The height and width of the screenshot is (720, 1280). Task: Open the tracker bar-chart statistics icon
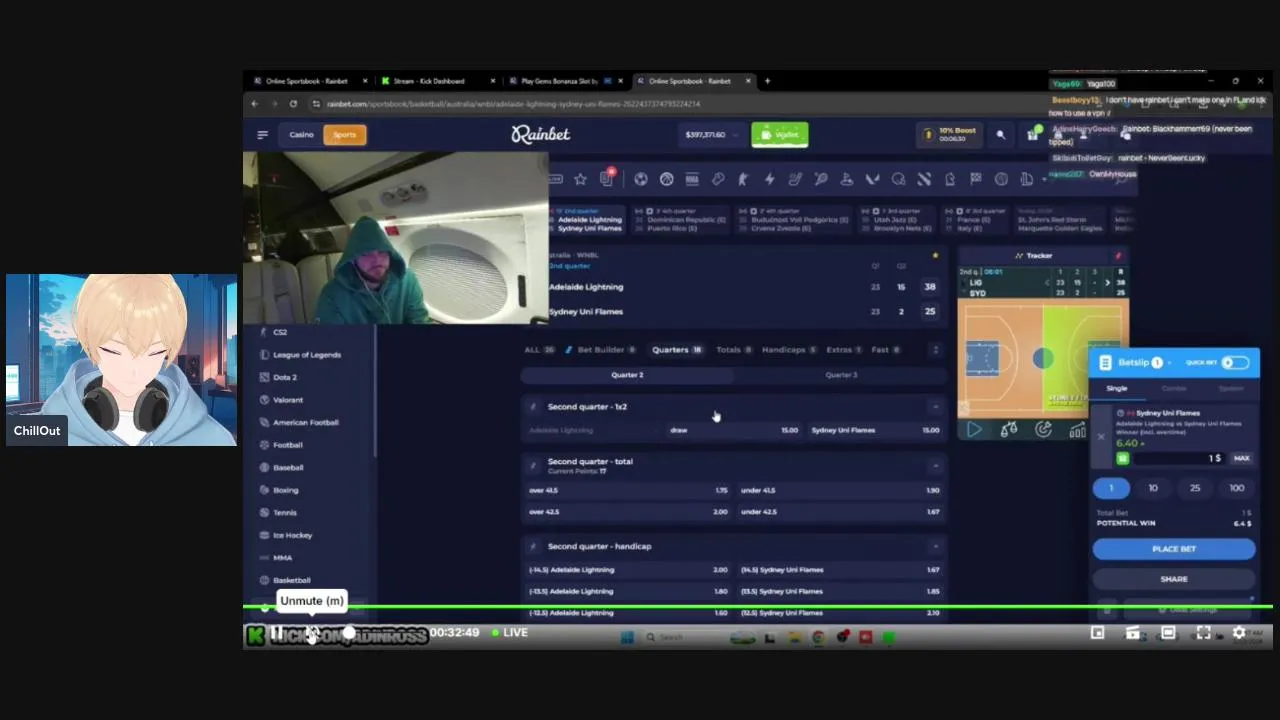point(1077,430)
